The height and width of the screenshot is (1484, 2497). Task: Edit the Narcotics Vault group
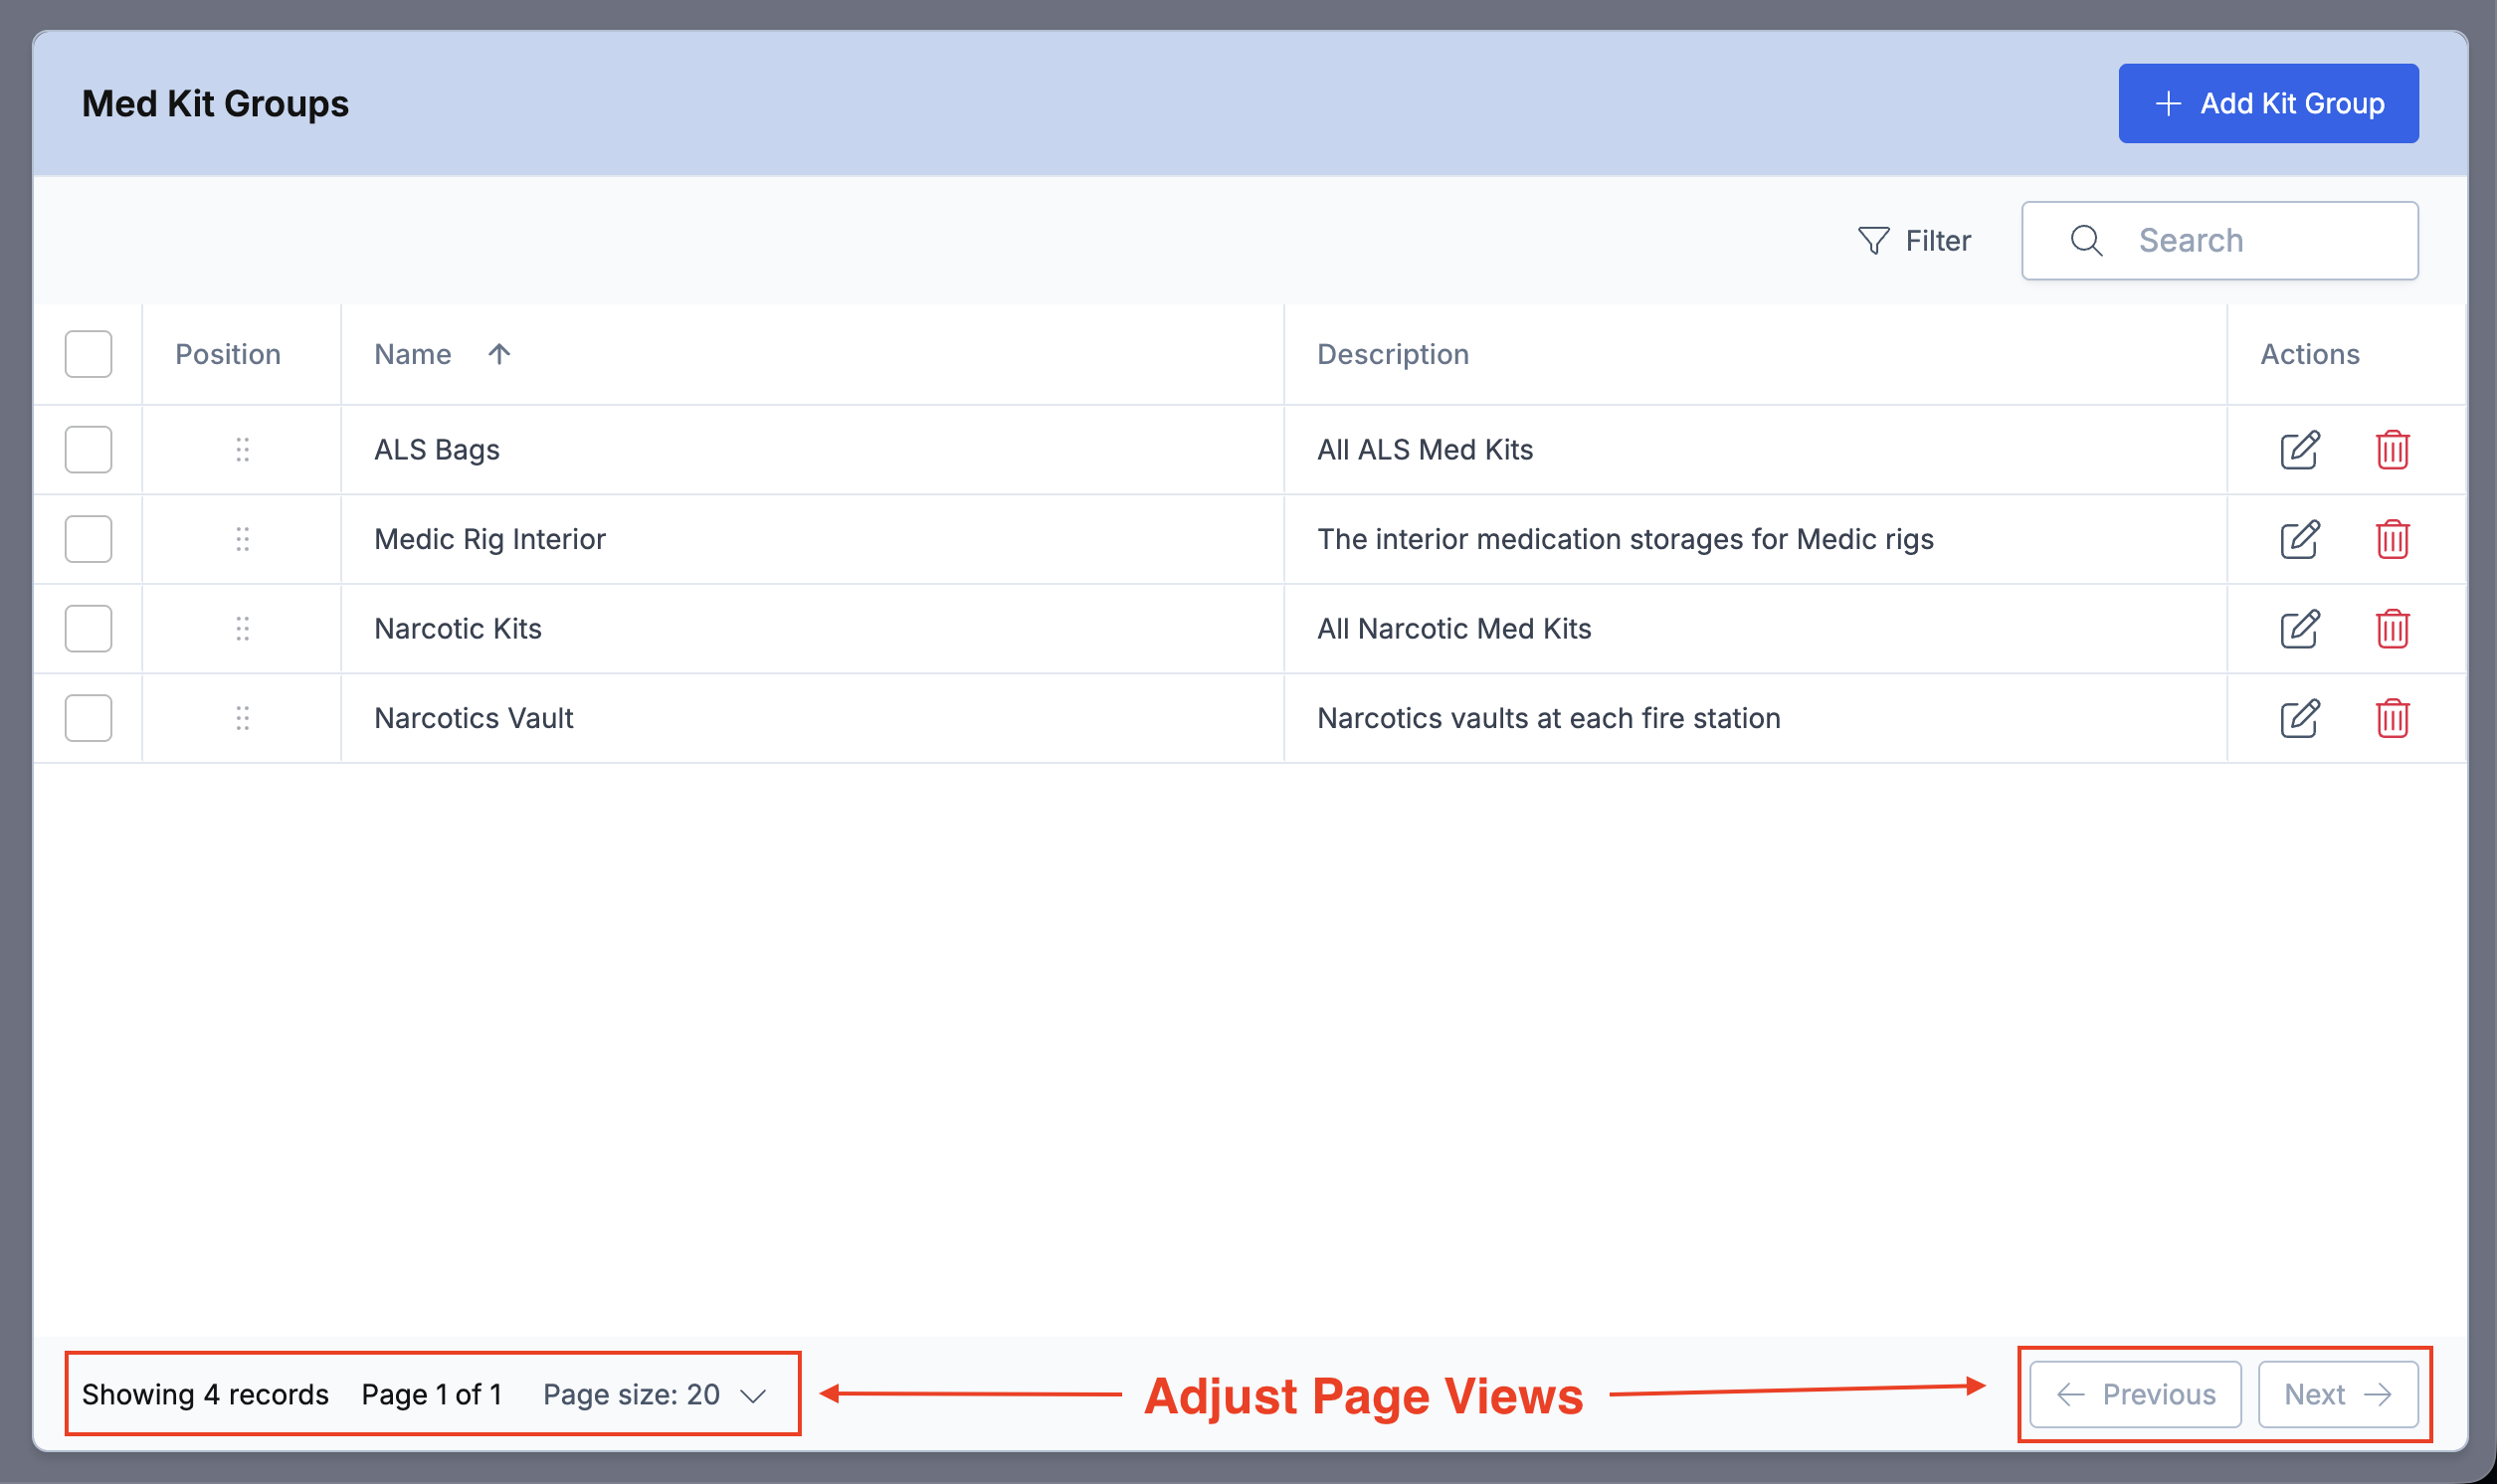[x=2299, y=718]
